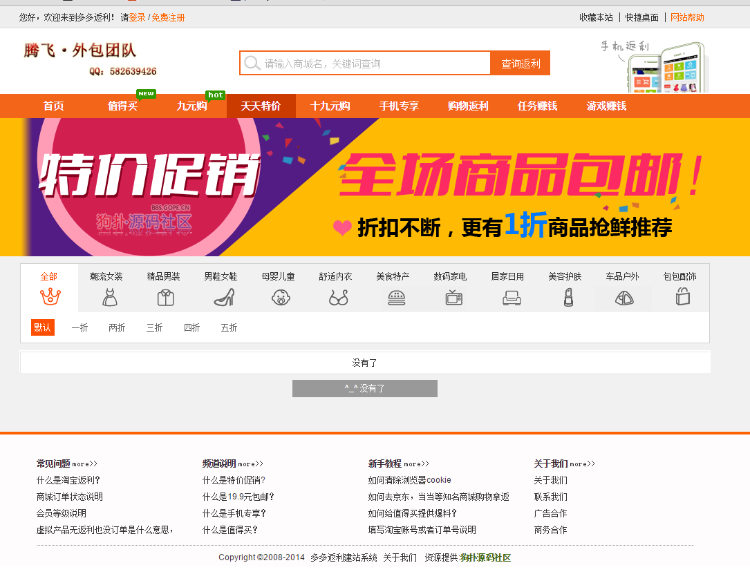The height and width of the screenshot is (583, 750).
Task: Open the 九元购 navigation tab
Action: coord(191,106)
